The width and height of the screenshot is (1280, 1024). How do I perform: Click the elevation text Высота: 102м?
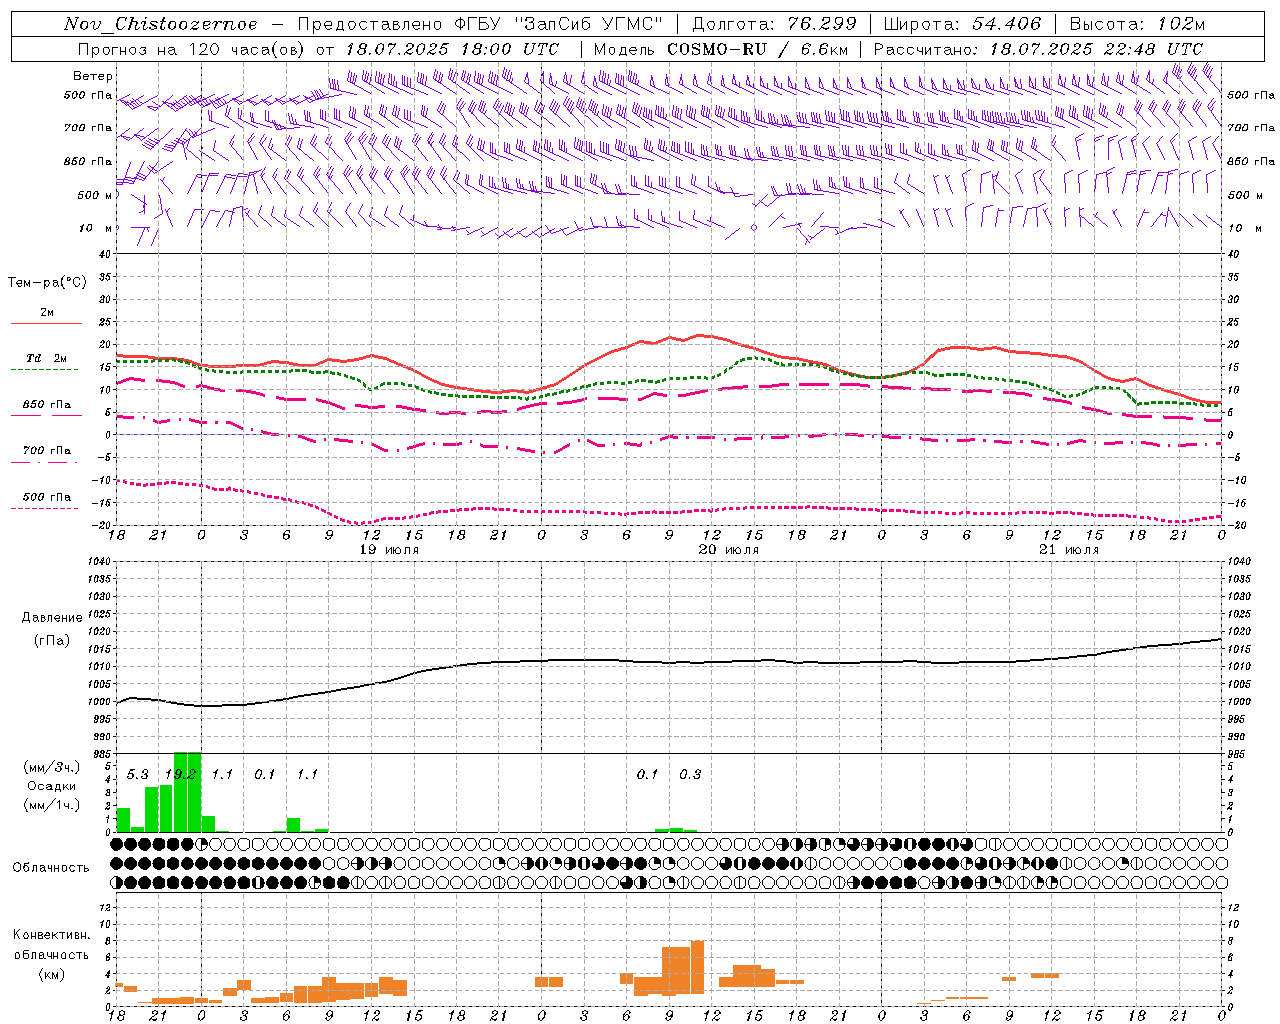(x=1137, y=24)
